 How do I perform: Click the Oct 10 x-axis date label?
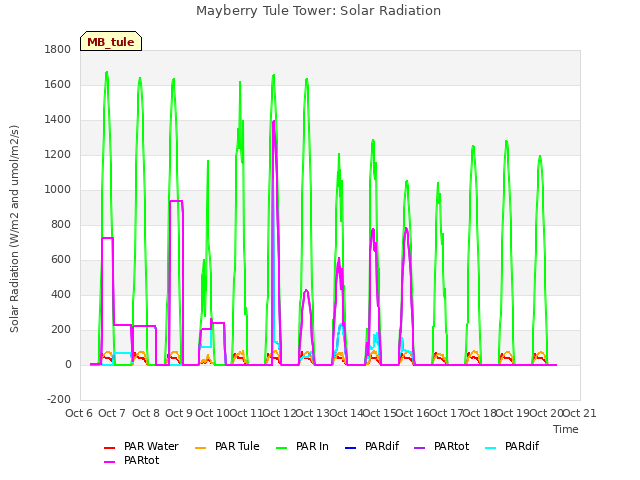[212, 413]
